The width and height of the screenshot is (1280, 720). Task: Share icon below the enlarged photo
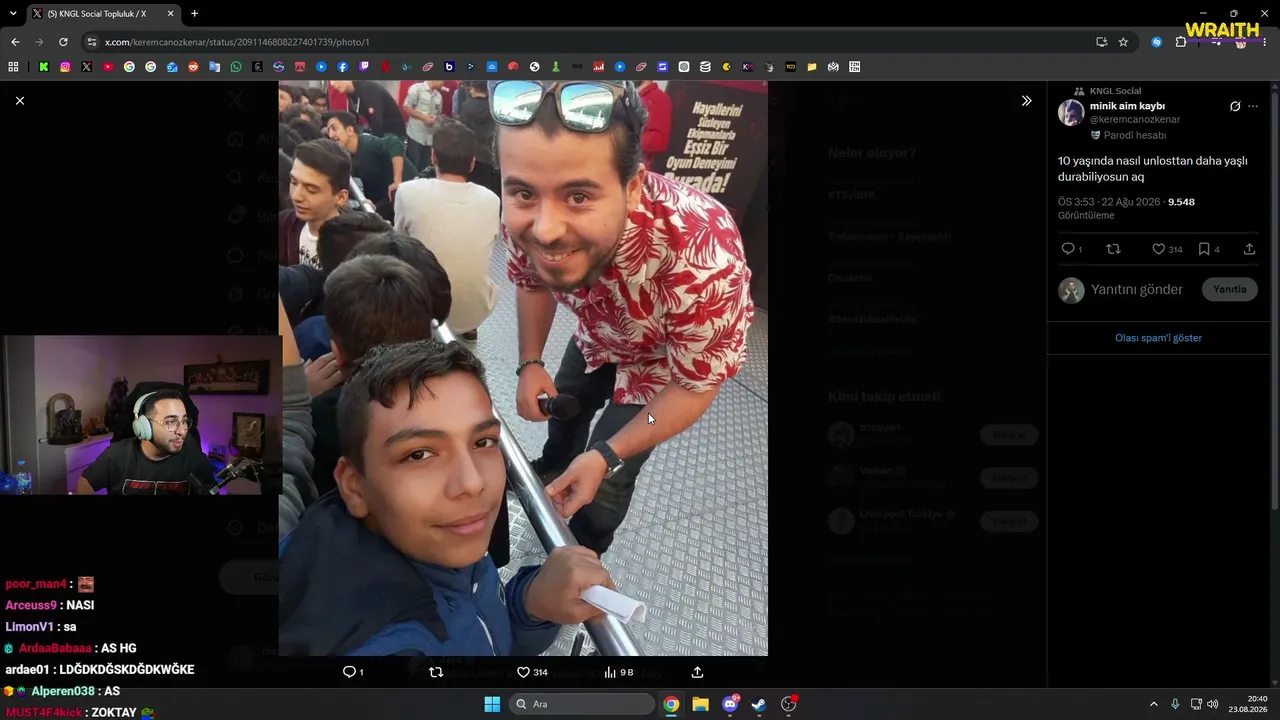(x=697, y=672)
